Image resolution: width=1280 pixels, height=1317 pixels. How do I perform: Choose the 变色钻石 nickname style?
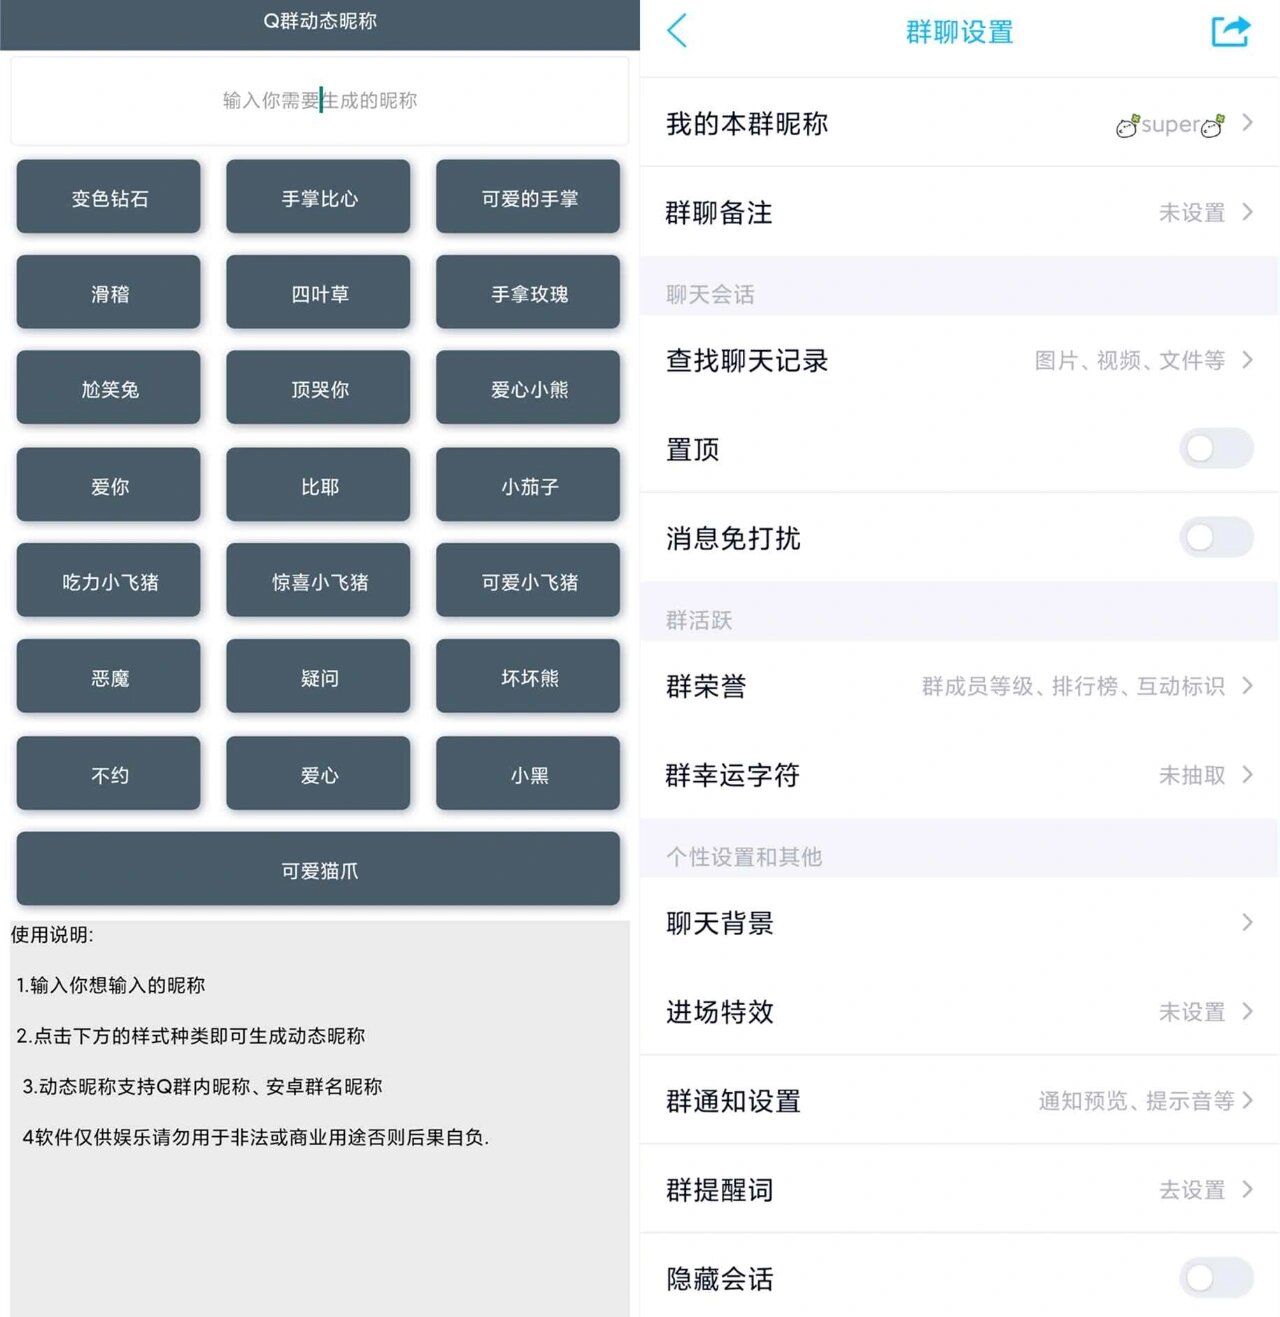[x=109, y=198]
